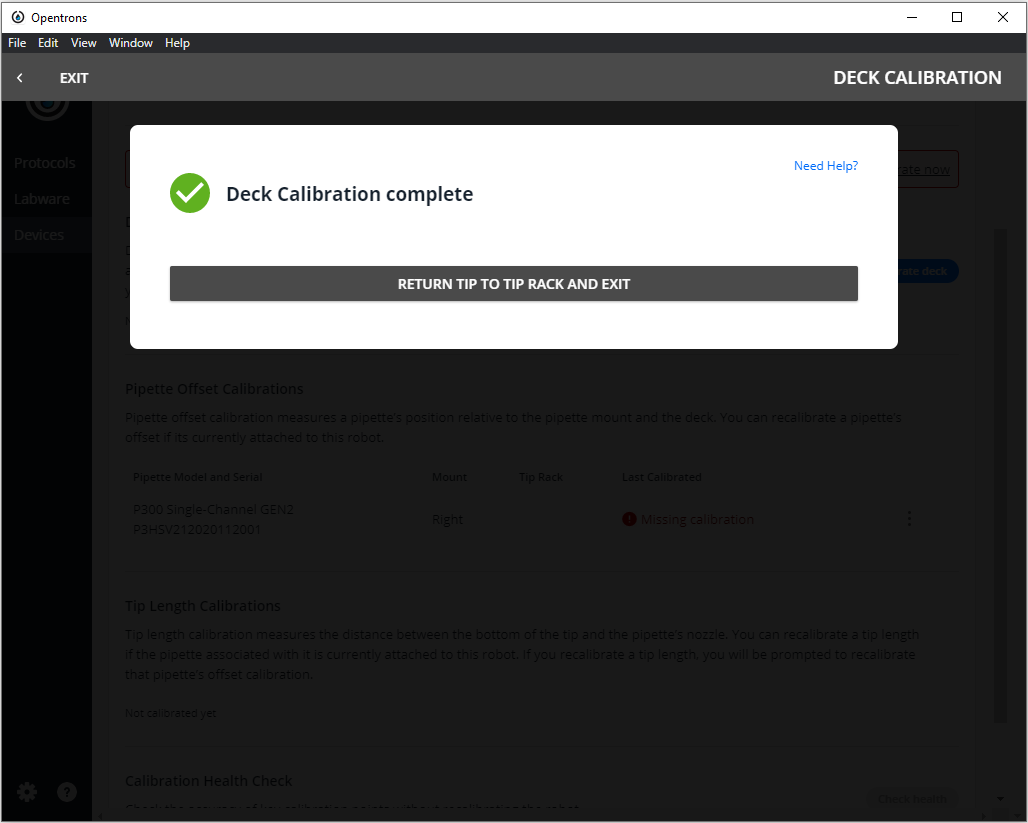
Task: Maximize the Opentrons window
Action: pyautogui.click(x=957, y=17)
